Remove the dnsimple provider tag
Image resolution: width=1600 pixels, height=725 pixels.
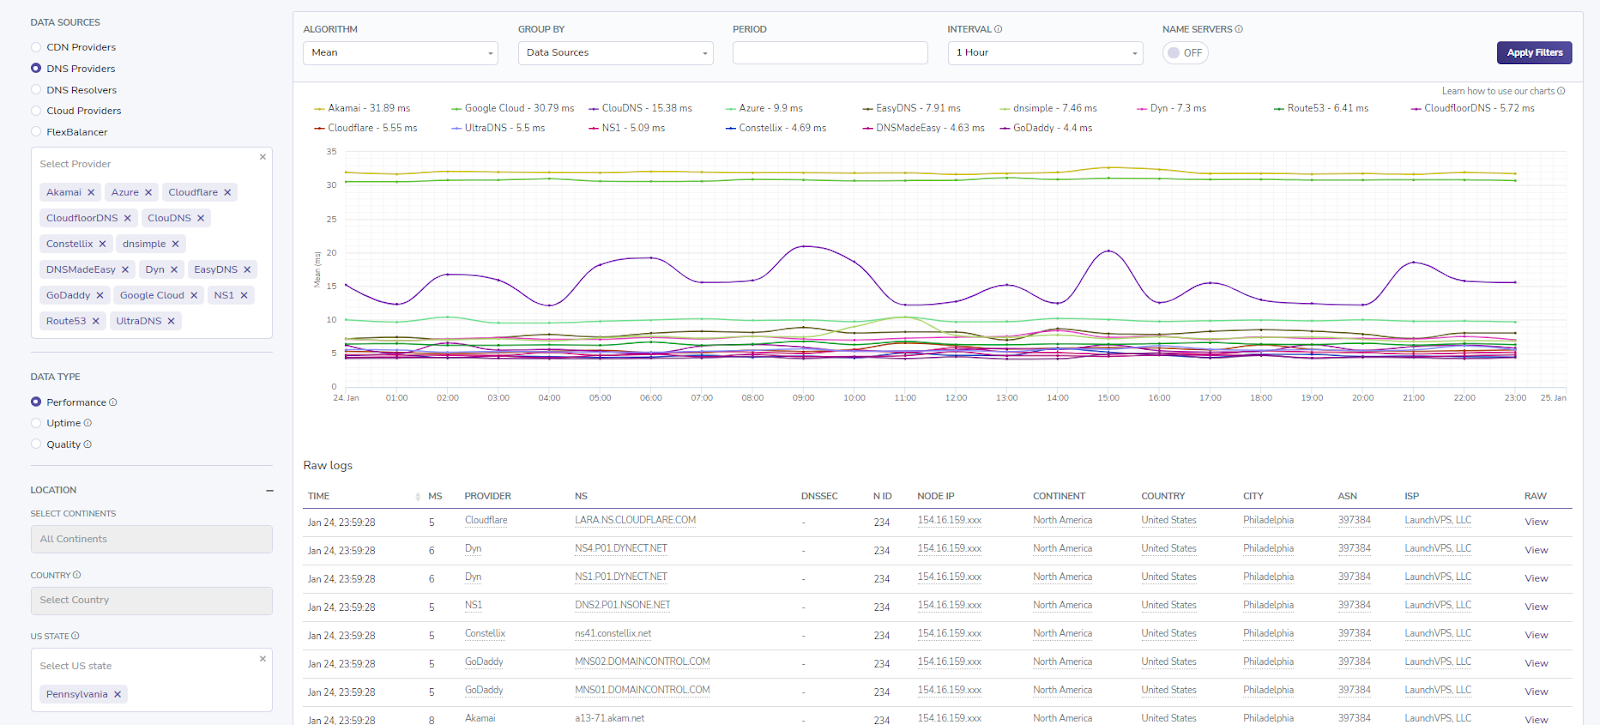point(175,244)
